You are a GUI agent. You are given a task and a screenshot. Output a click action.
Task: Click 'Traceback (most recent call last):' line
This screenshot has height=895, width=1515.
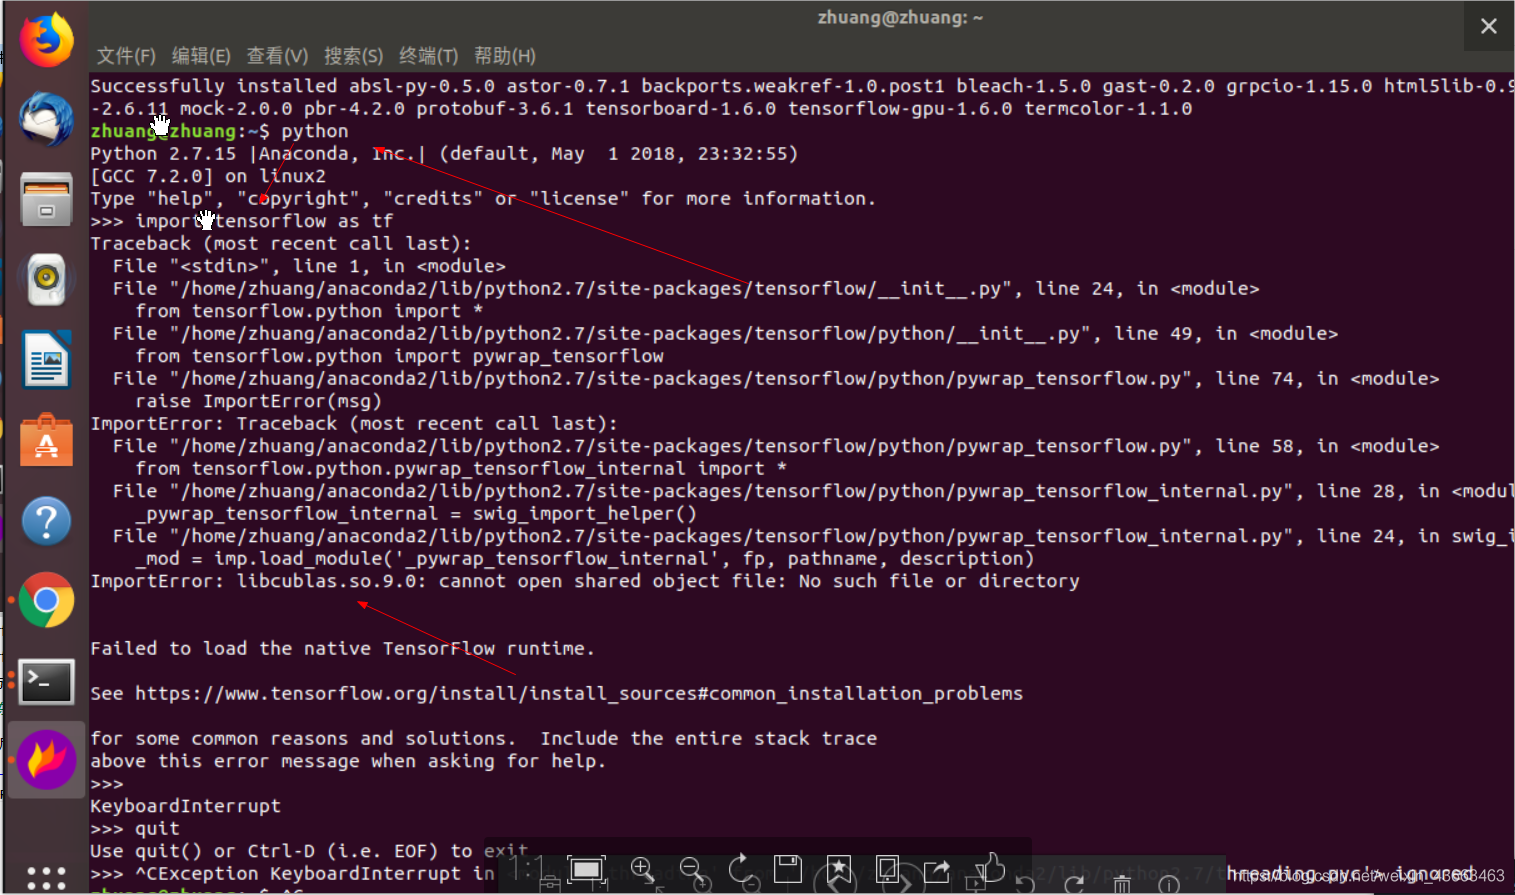[x=280, y=244]
